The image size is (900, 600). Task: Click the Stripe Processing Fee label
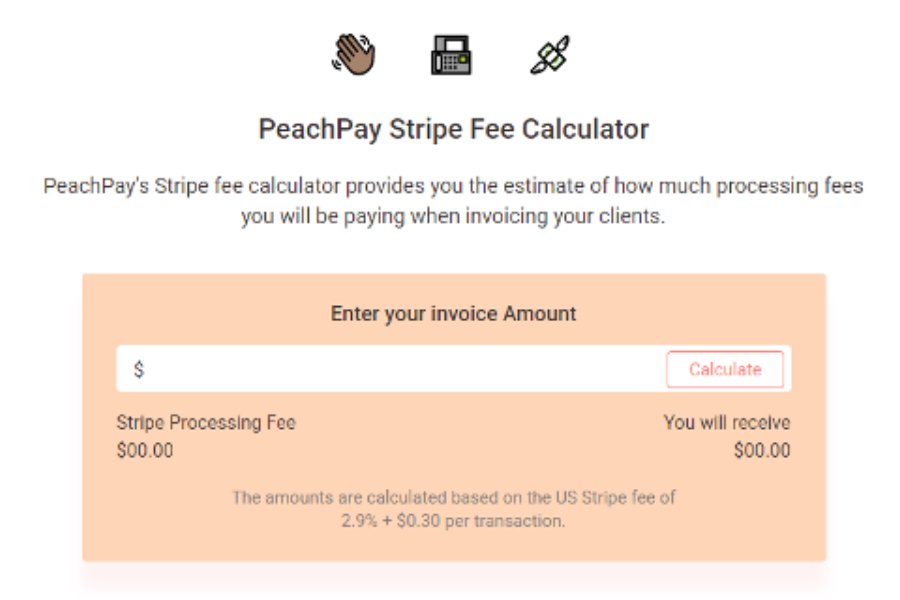pos(206,423)
